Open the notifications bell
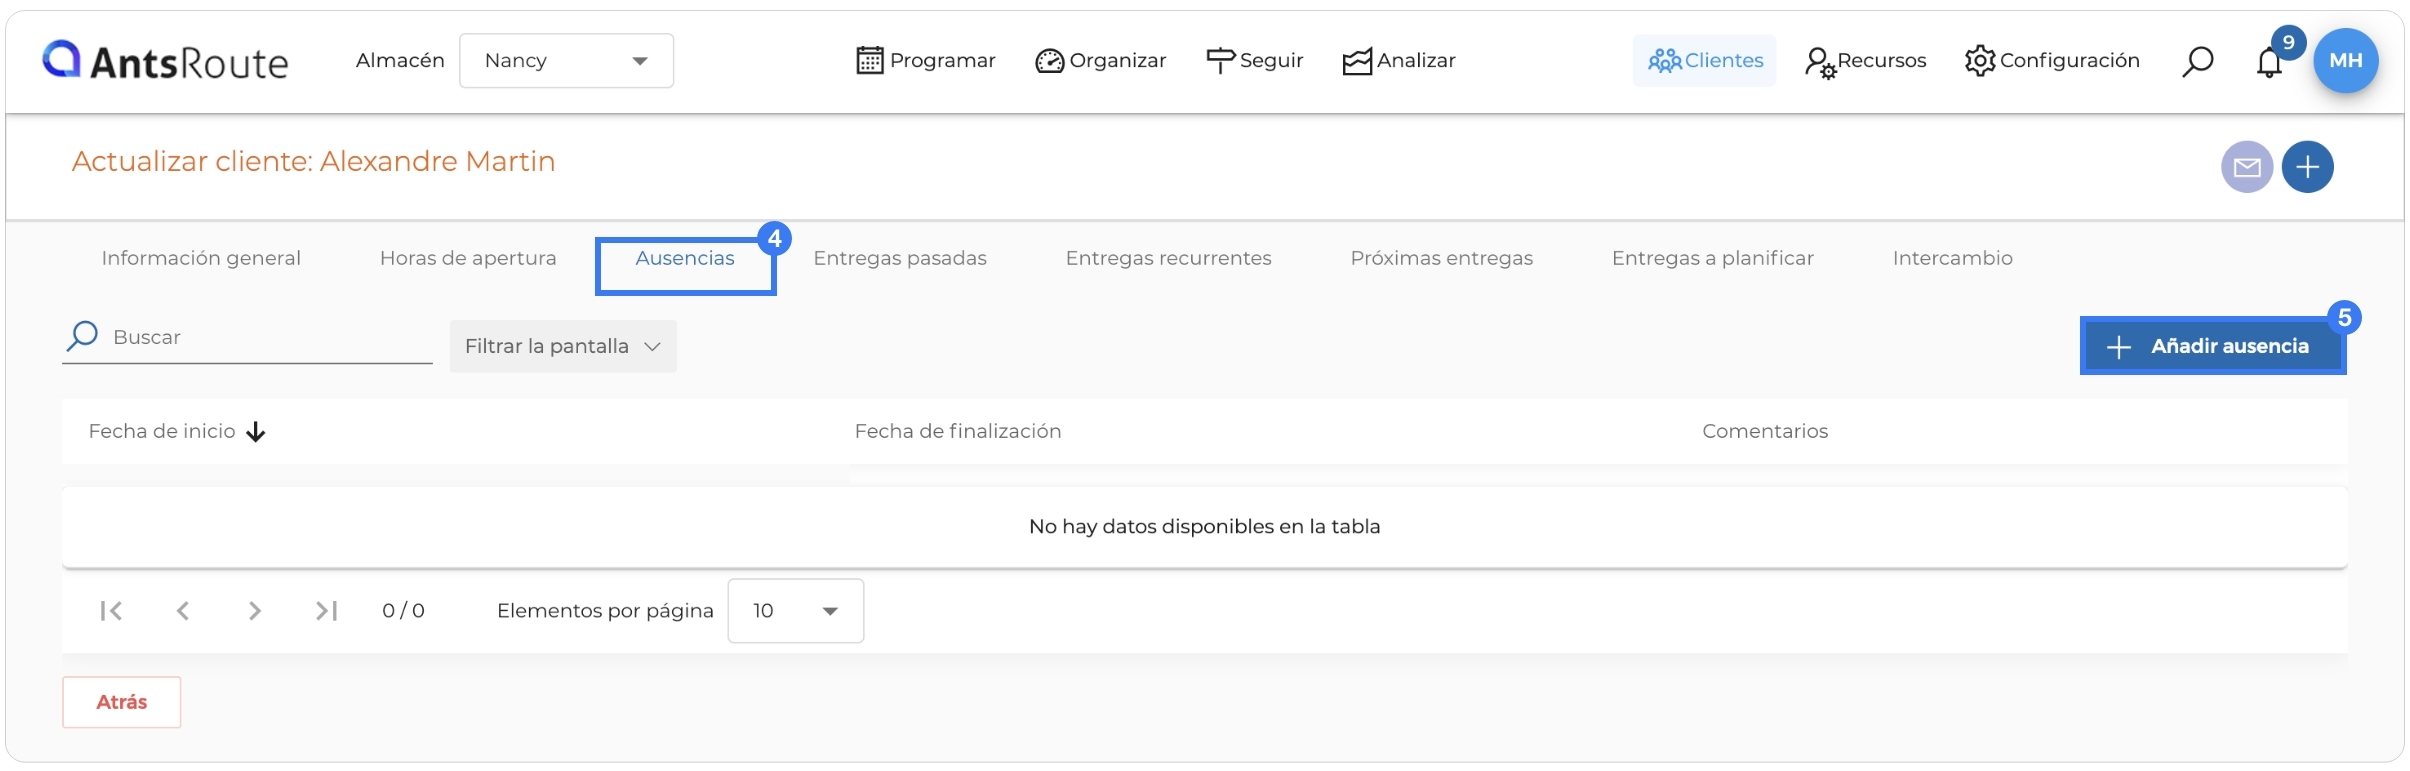 pyautogui.click(x=2269, y=63)
